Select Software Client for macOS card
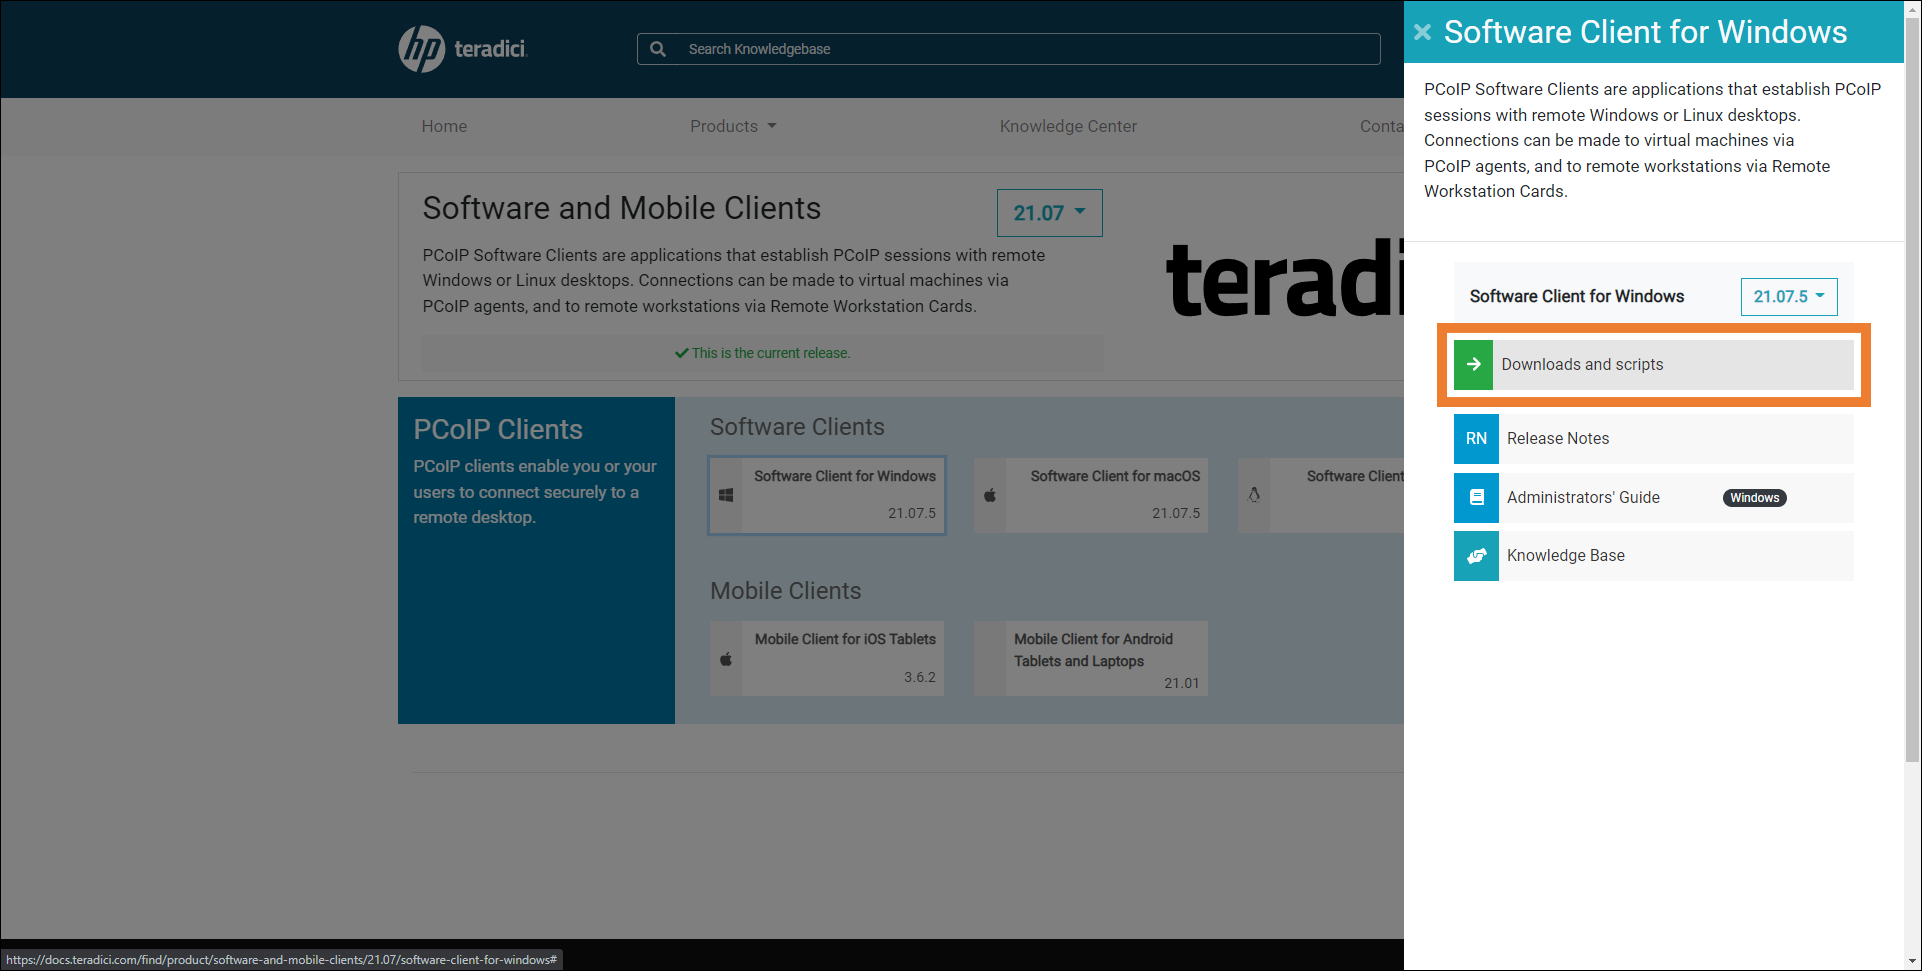The image size is (1922, 971). (x=1091, y=495)
